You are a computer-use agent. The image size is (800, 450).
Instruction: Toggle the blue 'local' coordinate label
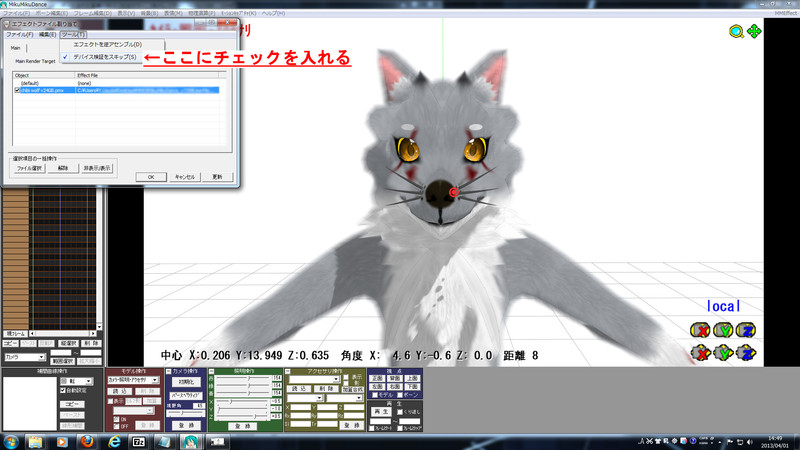point(723,306)
